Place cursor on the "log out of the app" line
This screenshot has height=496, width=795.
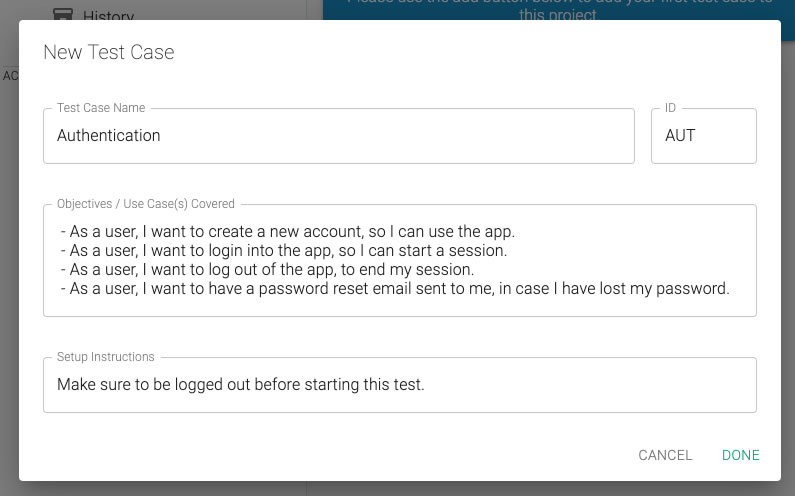pos(267,269)
